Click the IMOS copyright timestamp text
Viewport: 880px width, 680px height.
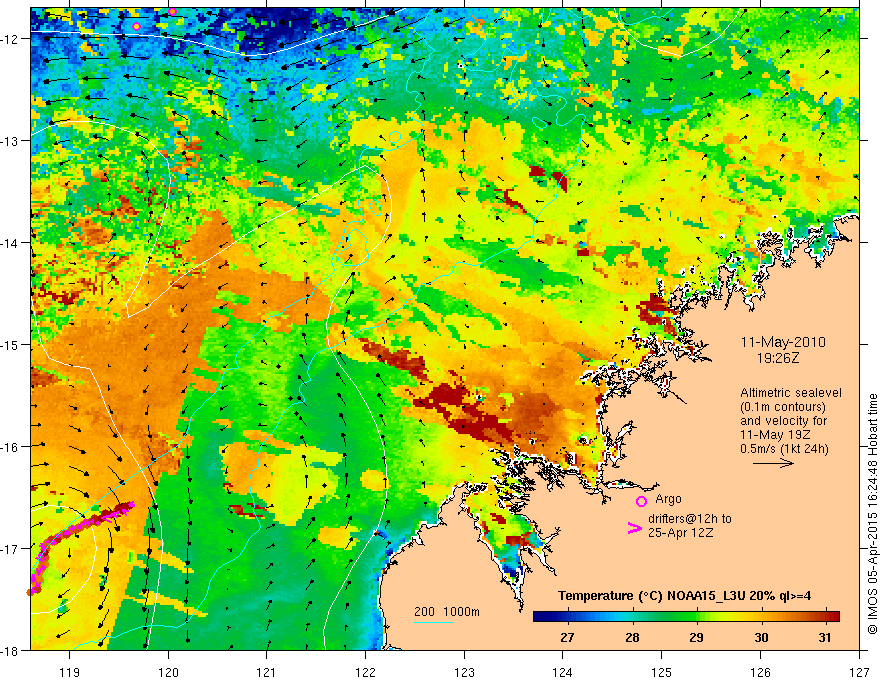point(873,514)
